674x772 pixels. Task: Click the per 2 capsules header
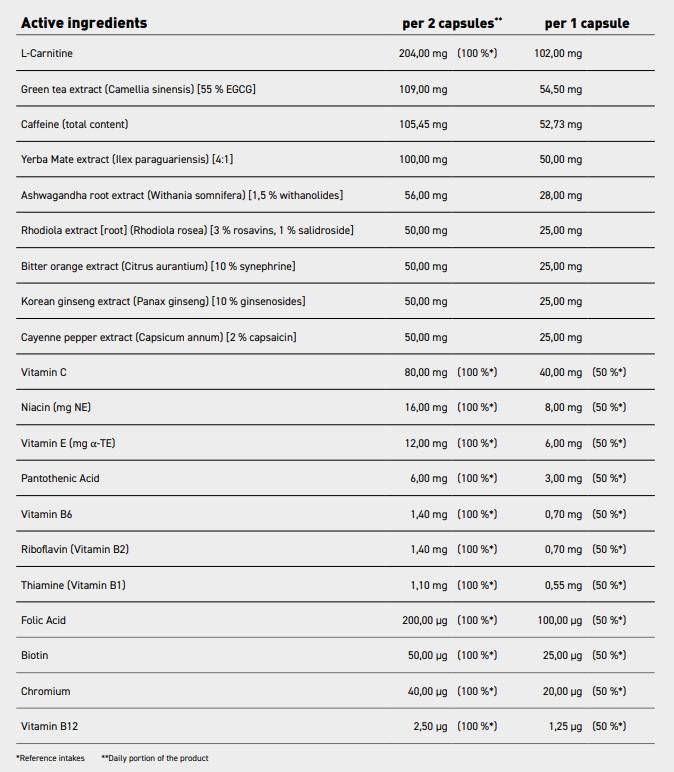(x=444, y=23)
